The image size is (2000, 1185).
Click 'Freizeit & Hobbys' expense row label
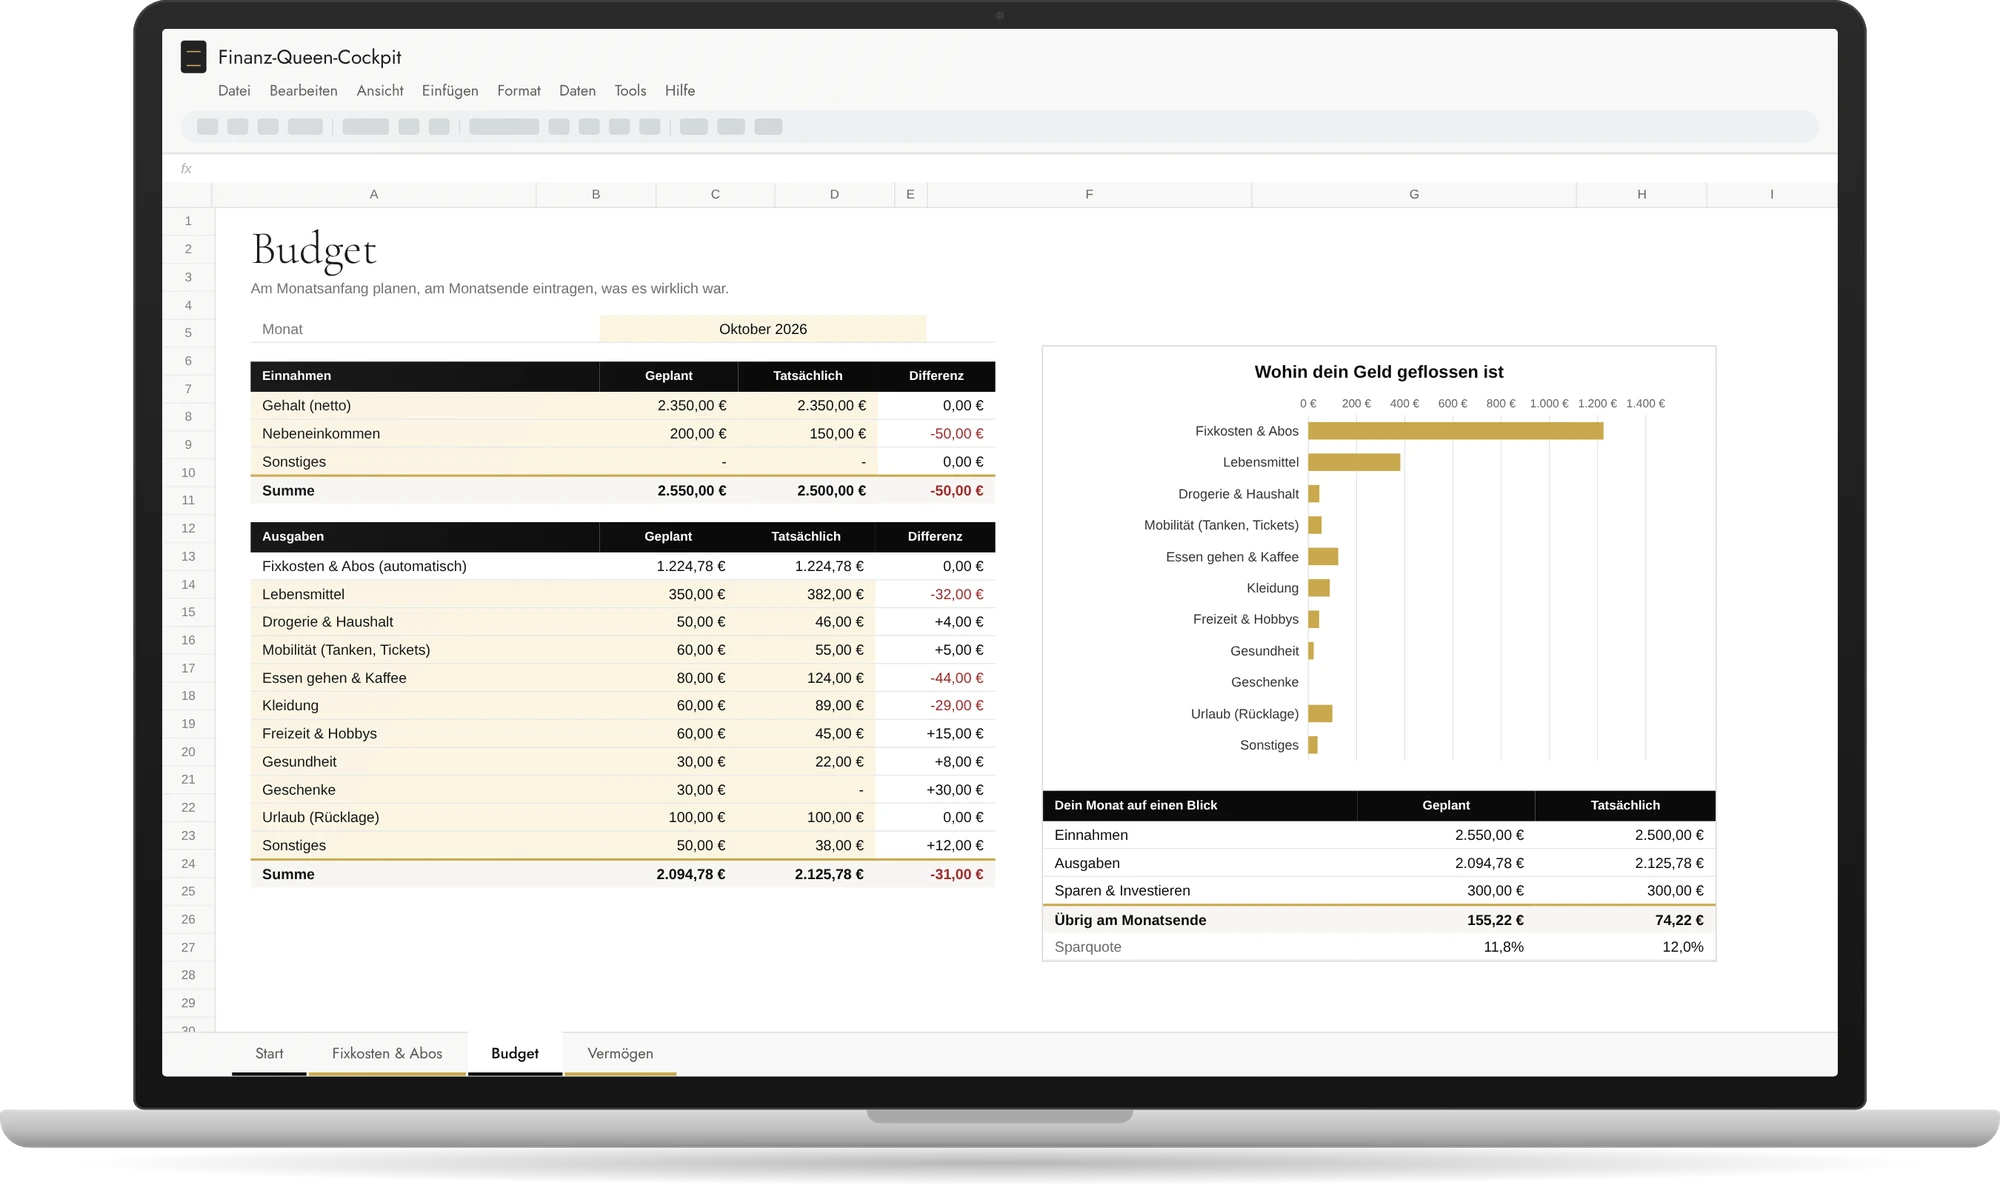[x=319, y=734]
